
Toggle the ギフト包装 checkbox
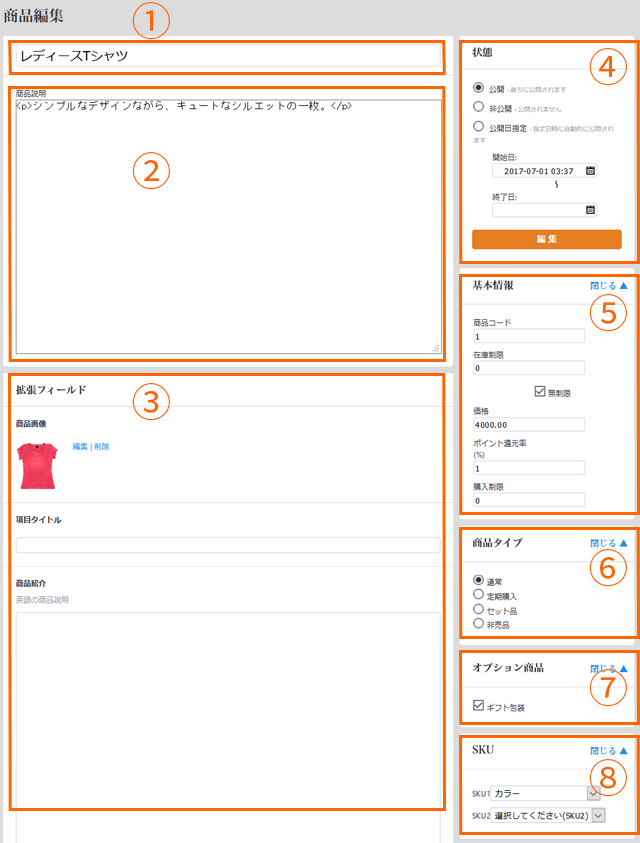(x=479, y=706)
